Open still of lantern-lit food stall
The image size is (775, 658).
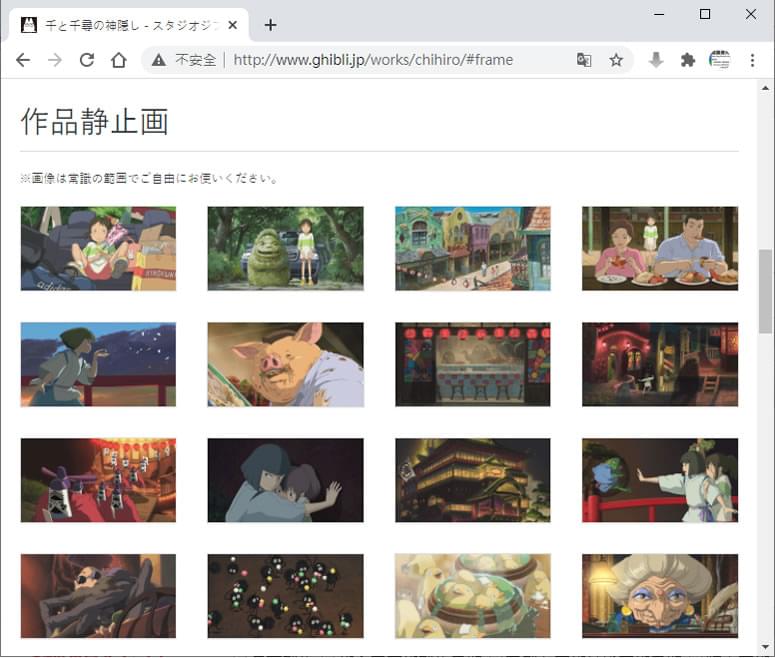(473, 364)
